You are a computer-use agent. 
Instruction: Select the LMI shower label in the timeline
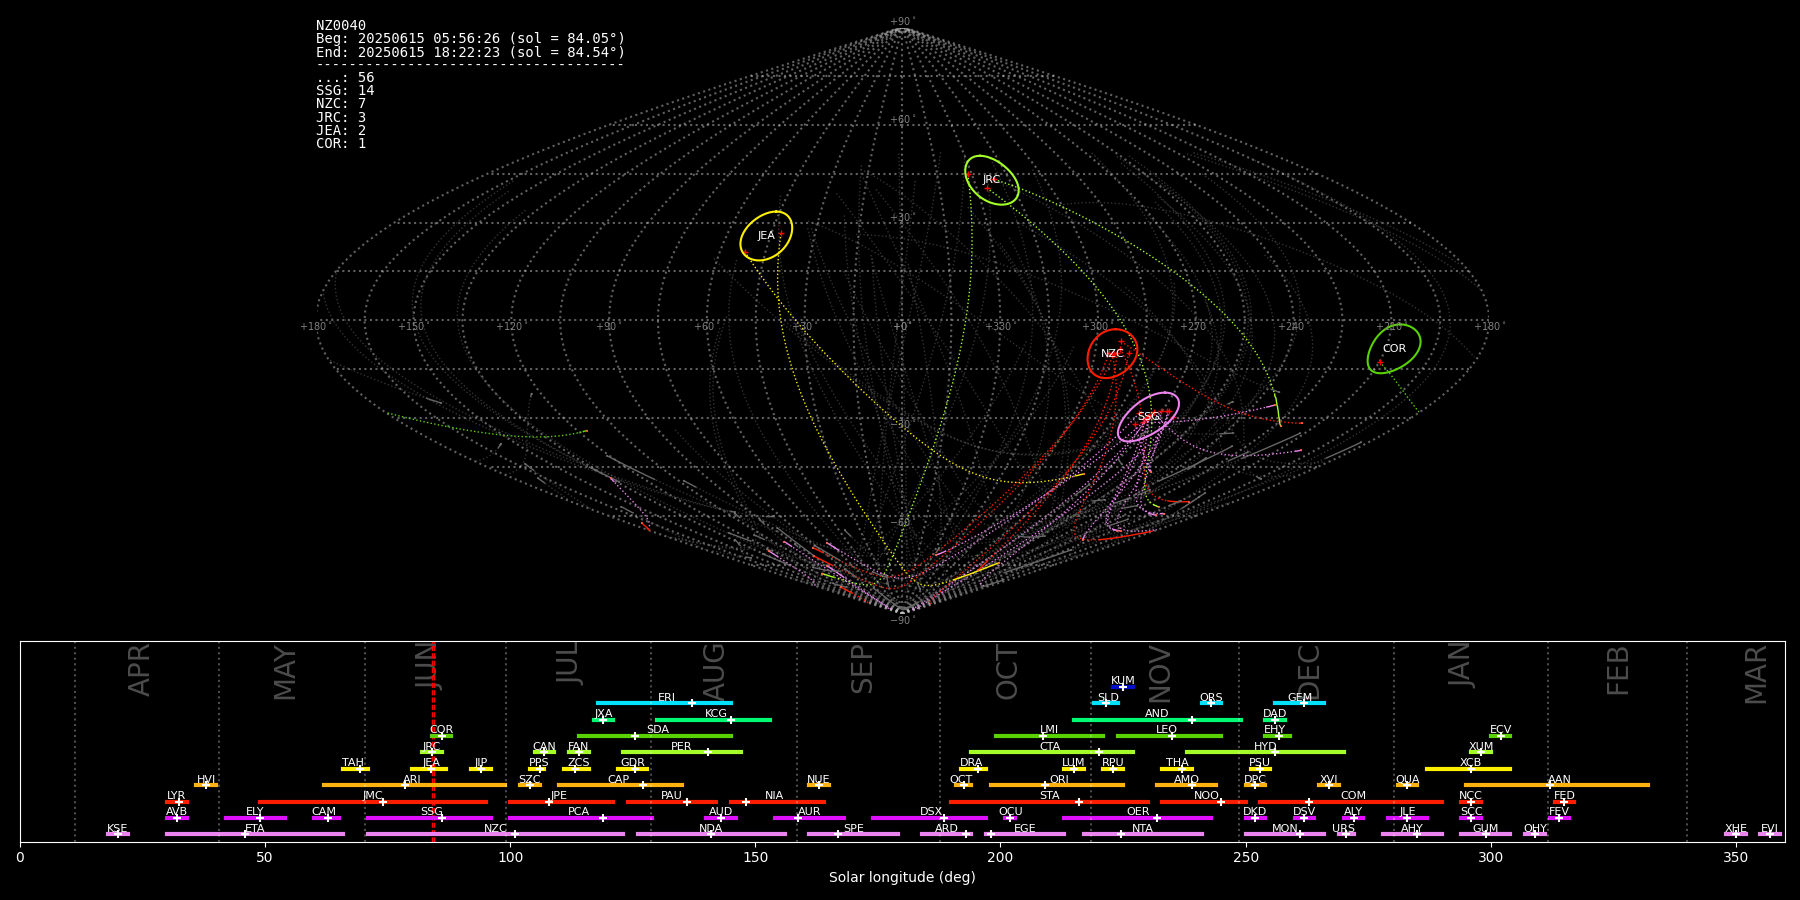click(x=1049, y=730)
